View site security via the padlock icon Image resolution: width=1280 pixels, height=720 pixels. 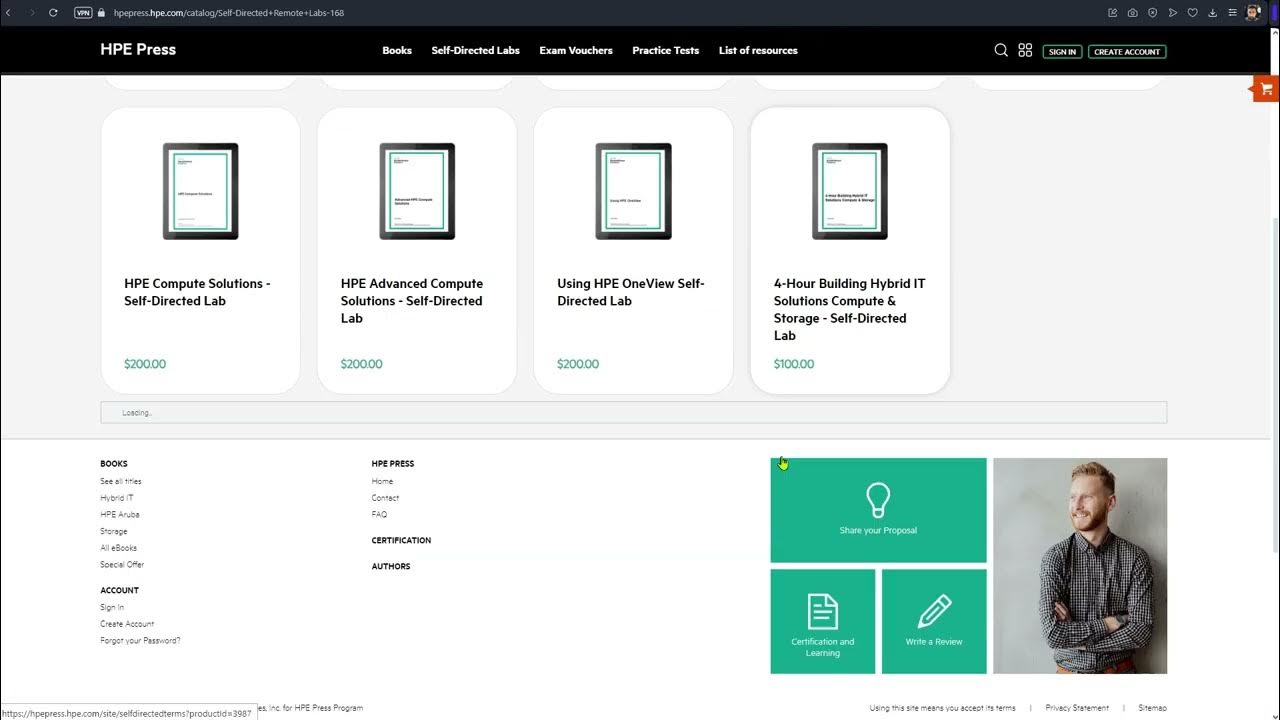click(101, 13)
